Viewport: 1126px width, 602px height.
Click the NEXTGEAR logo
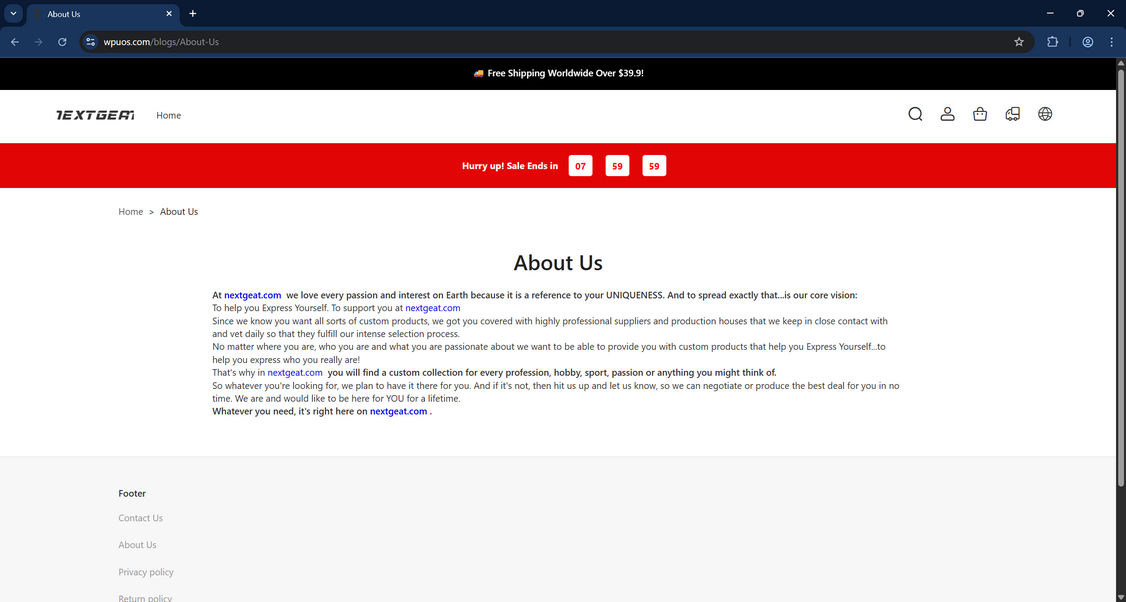coord(96,115)
